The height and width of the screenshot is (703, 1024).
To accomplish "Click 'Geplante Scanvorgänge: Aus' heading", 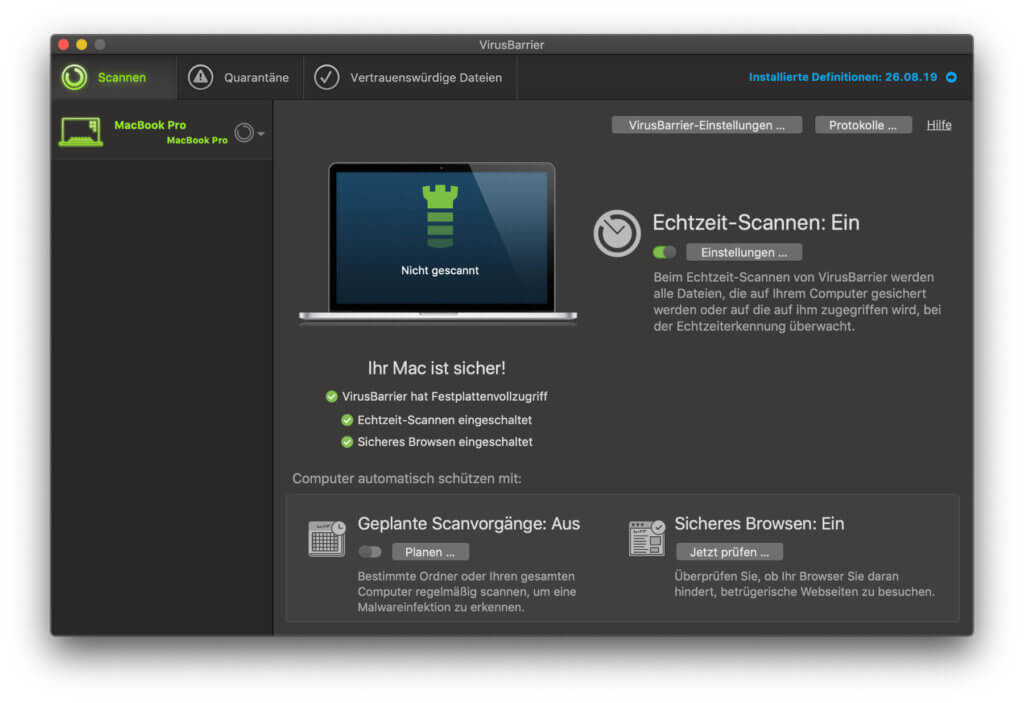I will pos(468,524).
